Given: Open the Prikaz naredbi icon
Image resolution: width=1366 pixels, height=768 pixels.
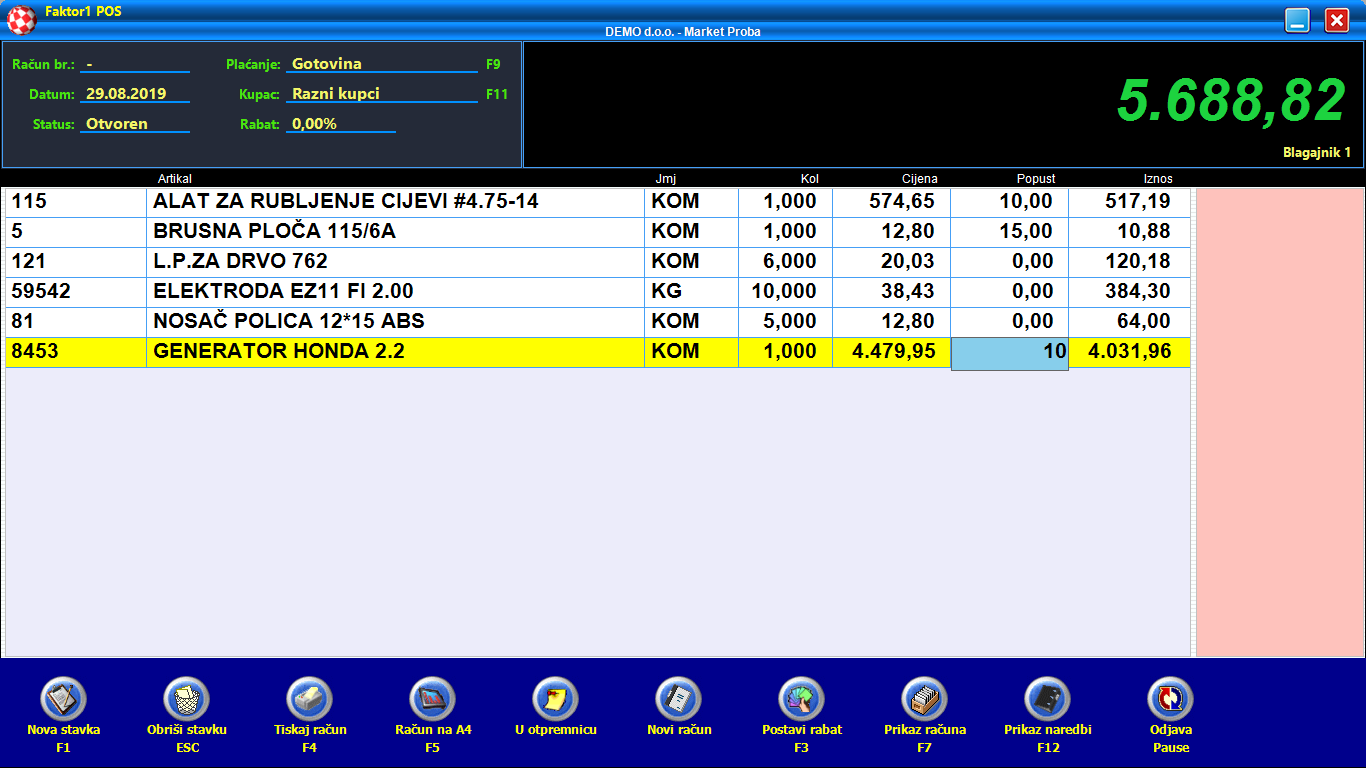Looking at the screenshot, I should tap(1047, 698).
